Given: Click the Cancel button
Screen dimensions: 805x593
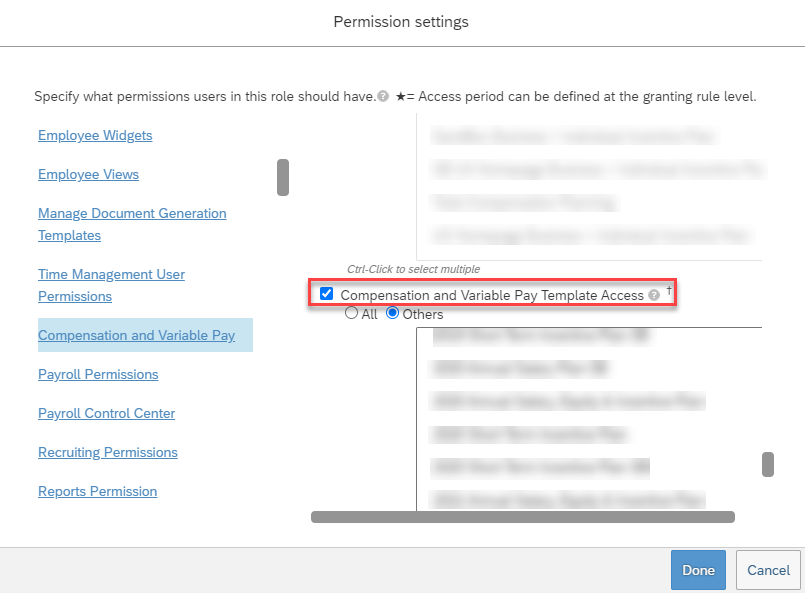Looking at the screenshot, I should point(768,570).
